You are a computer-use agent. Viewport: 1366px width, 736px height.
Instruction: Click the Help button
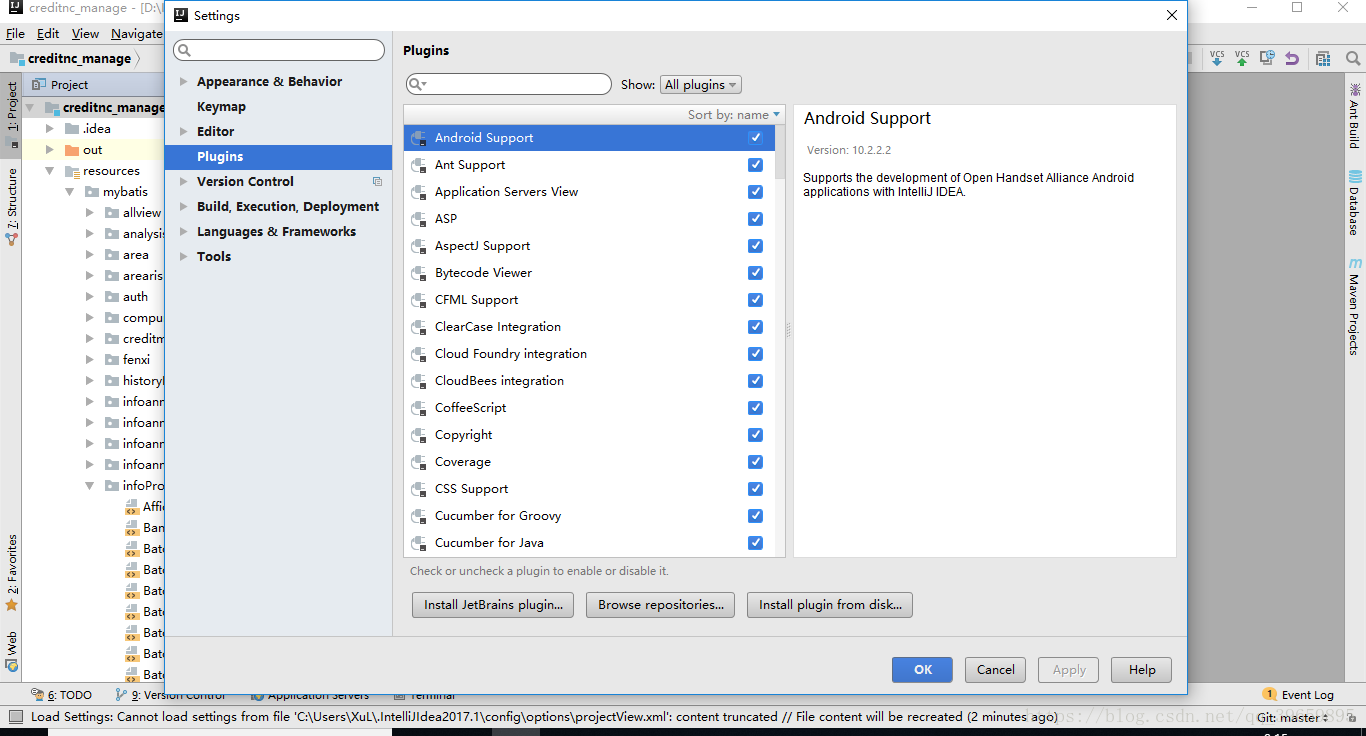pos(1142,670)
